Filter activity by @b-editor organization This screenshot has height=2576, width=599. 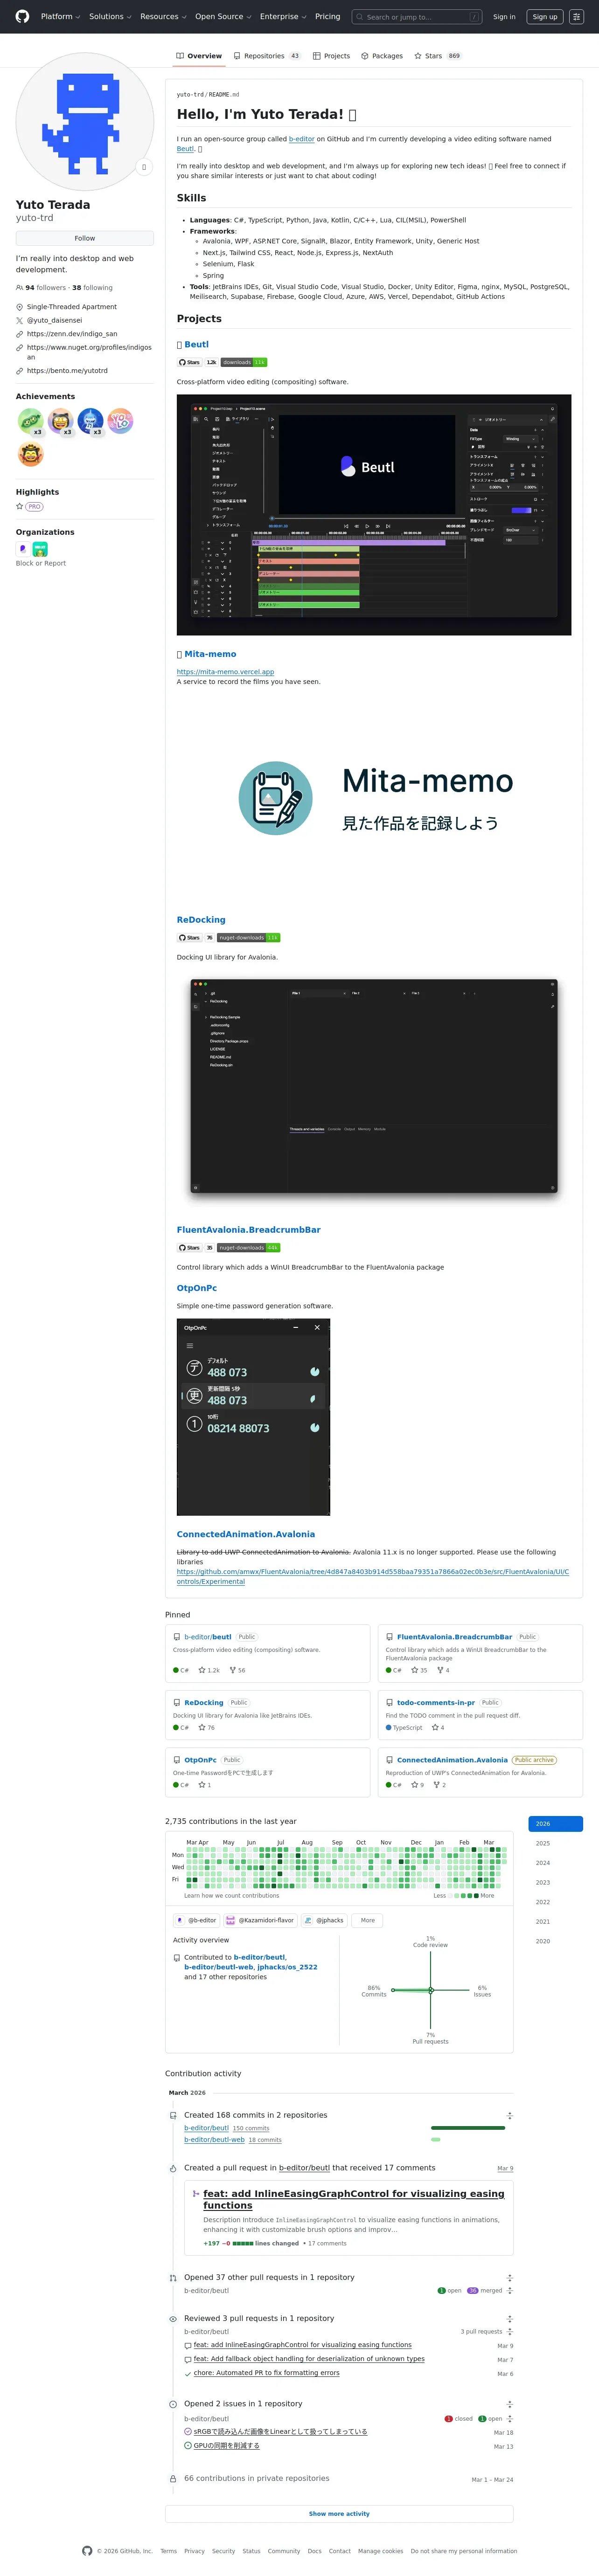(x=196, y=1920)
